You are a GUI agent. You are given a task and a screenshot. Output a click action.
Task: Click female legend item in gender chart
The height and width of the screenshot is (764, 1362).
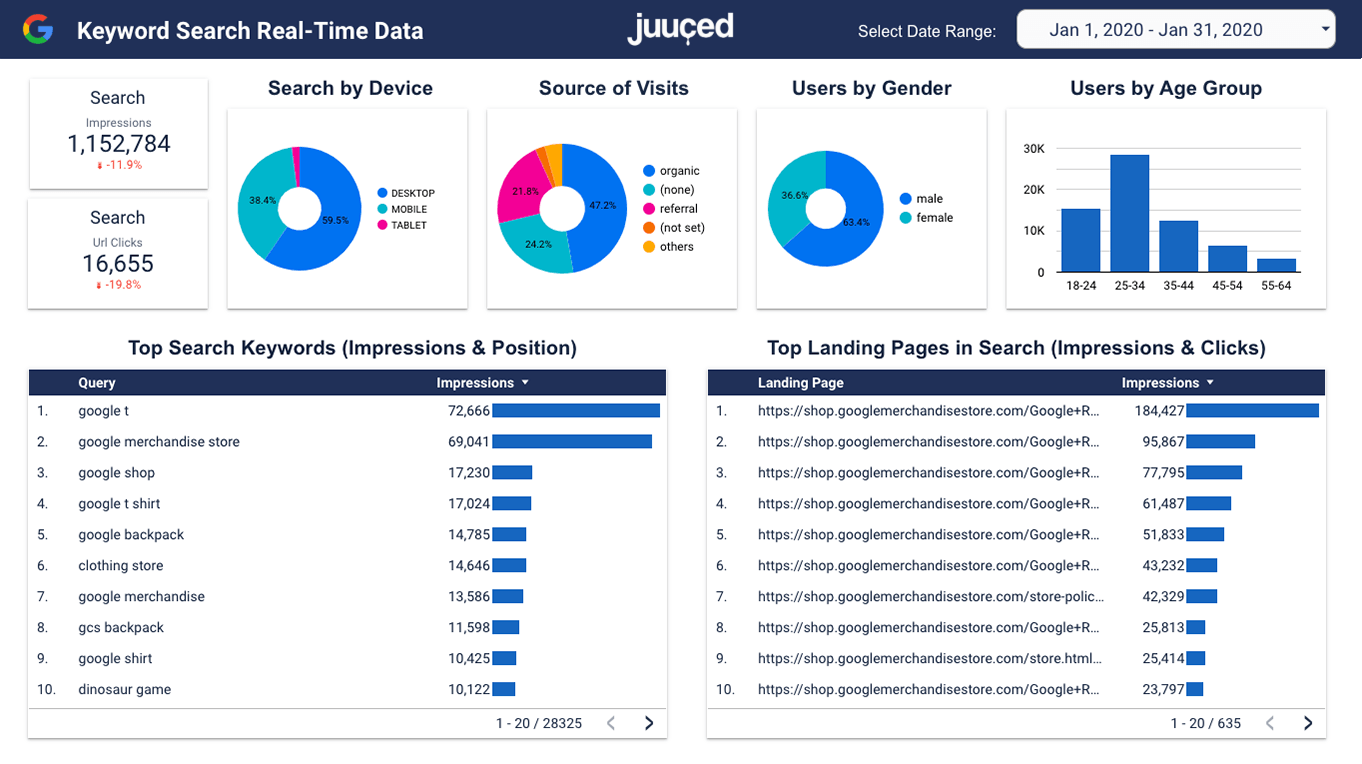tap(926, 218)
